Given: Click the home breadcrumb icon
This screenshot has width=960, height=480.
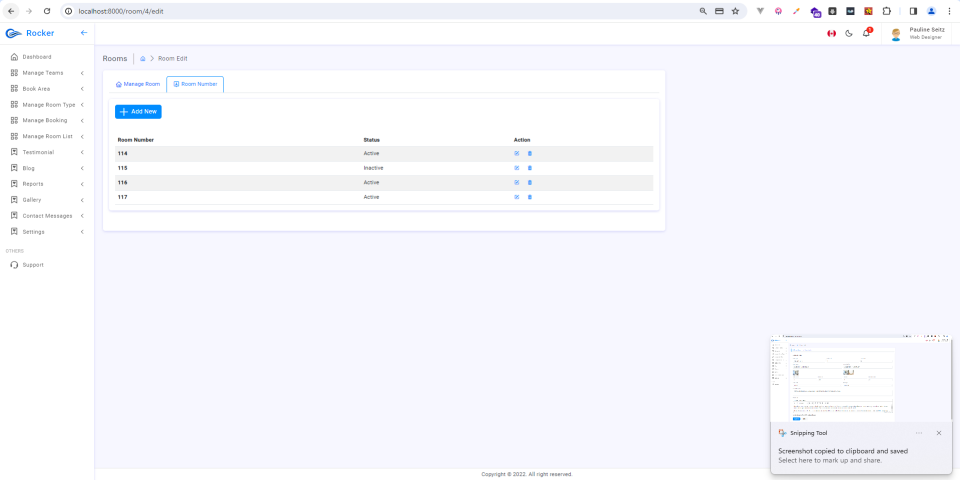Looking at the screenshot, I should 143,59.
